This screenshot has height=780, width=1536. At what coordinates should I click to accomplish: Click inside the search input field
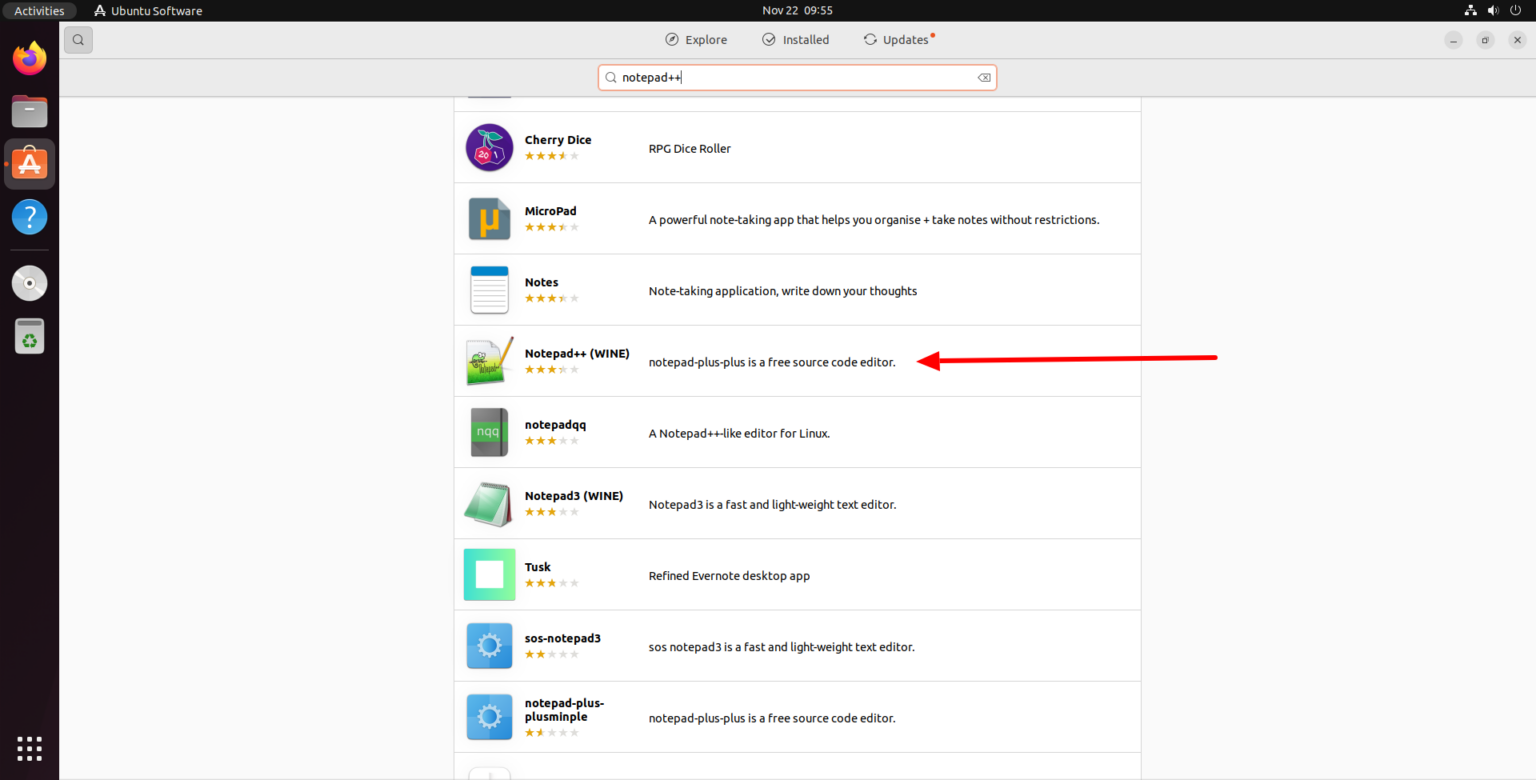pos(796,77)
